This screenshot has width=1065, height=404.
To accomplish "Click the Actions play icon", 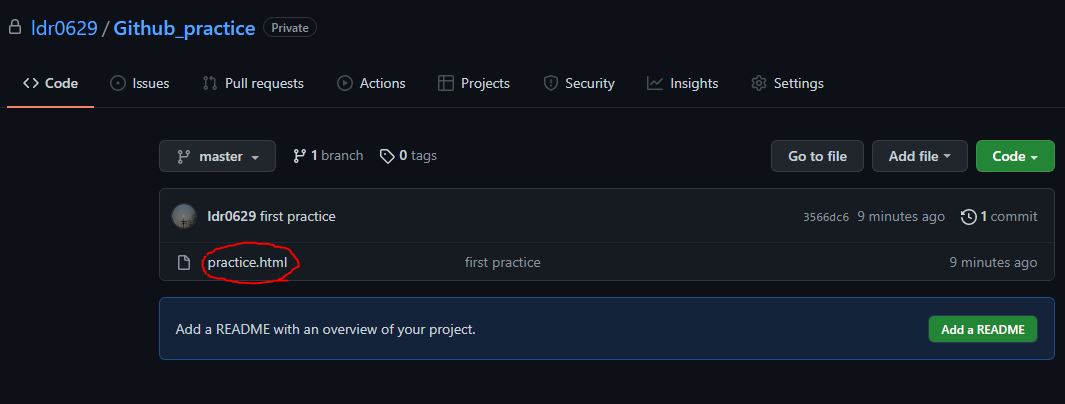I will pyautogui.click(x=345, y=84).
